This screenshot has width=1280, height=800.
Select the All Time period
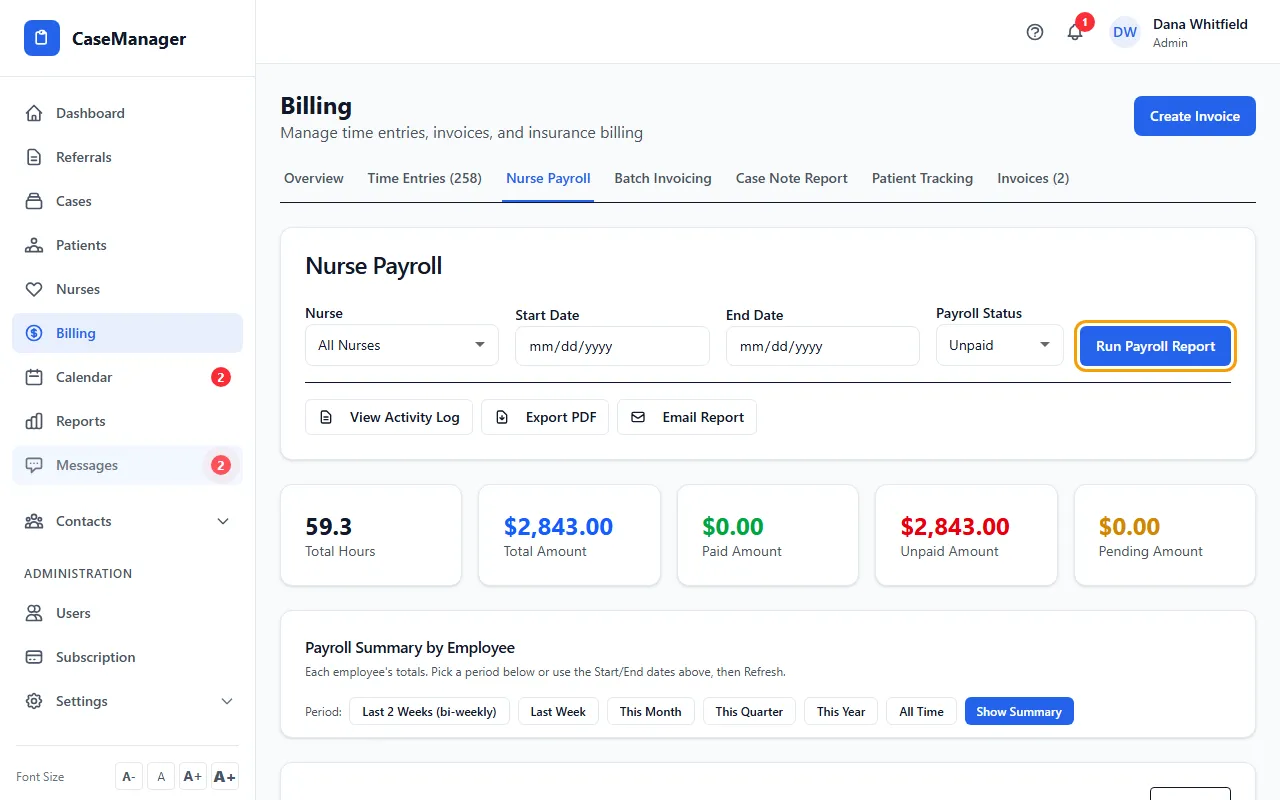[x=921, y=712]
